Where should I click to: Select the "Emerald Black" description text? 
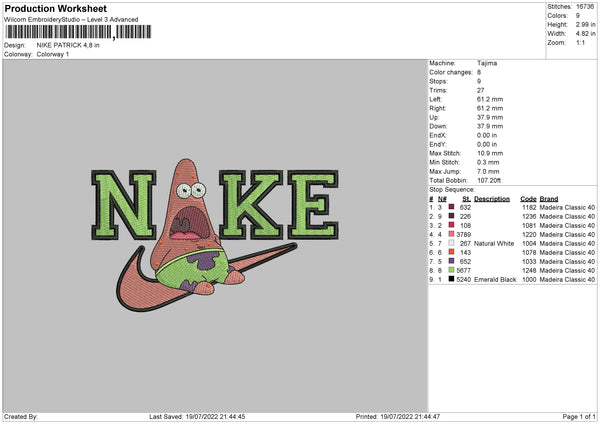pyautogui.click(x=495, y=279)
